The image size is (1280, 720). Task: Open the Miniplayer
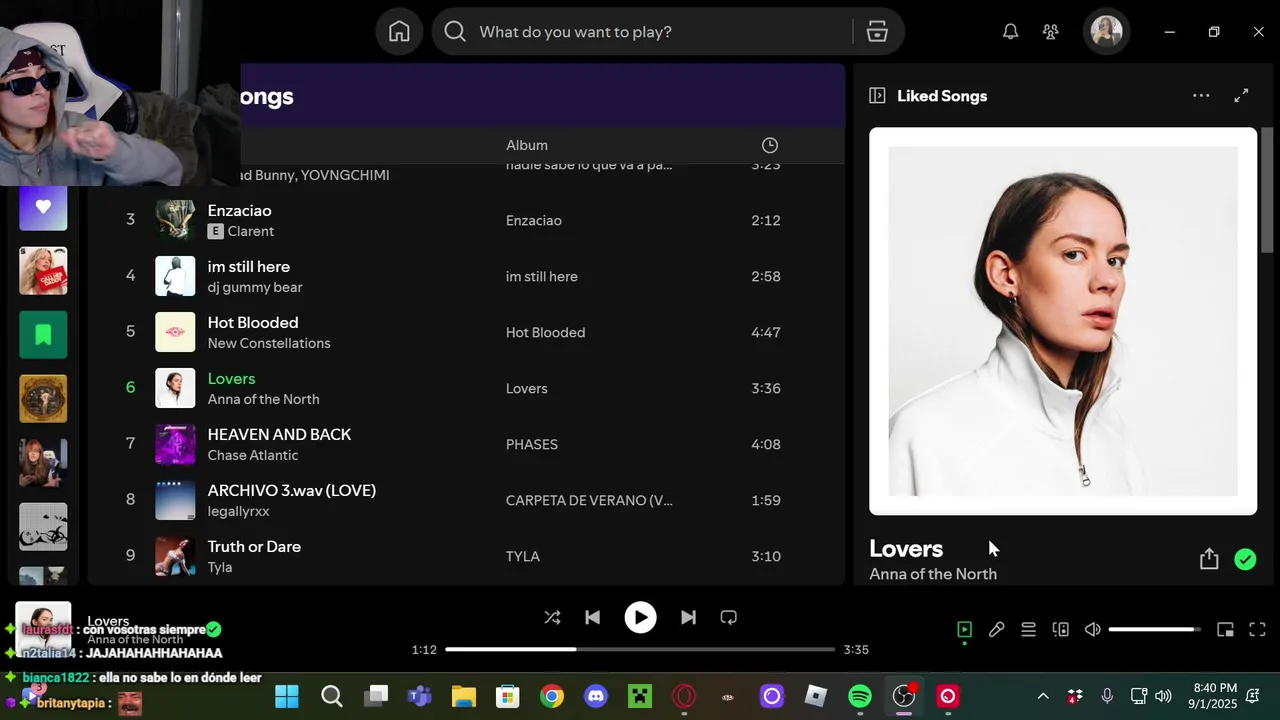[1225, 629]
